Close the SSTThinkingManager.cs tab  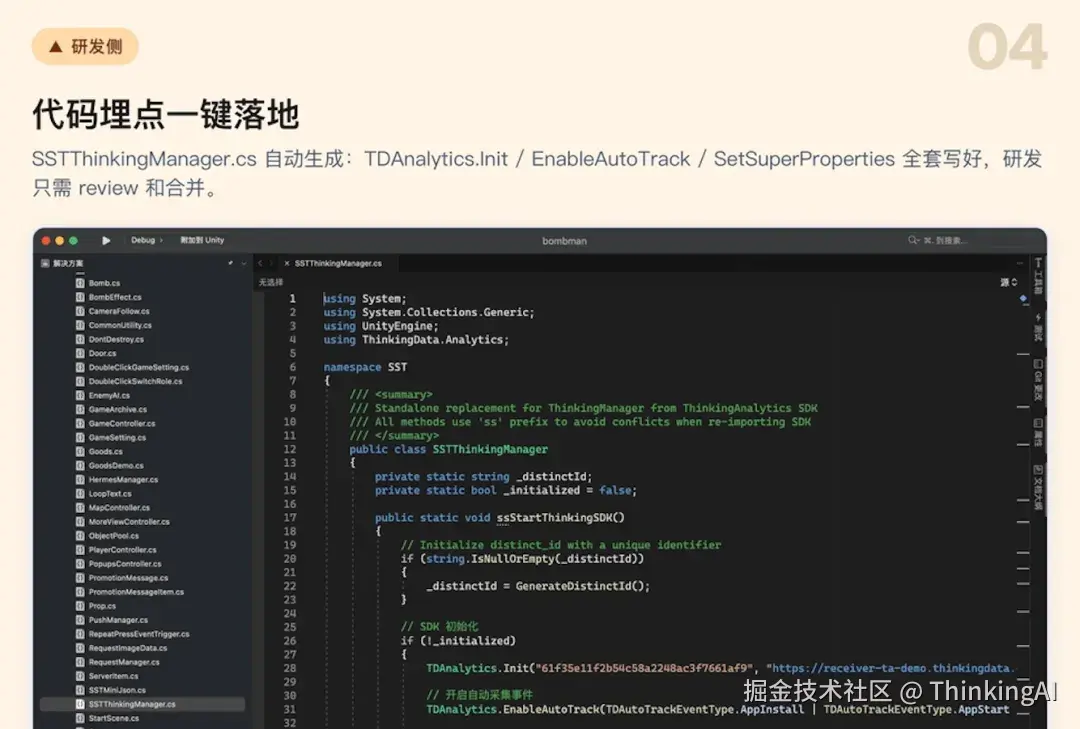pyautogui.click(x=287, y=263)
